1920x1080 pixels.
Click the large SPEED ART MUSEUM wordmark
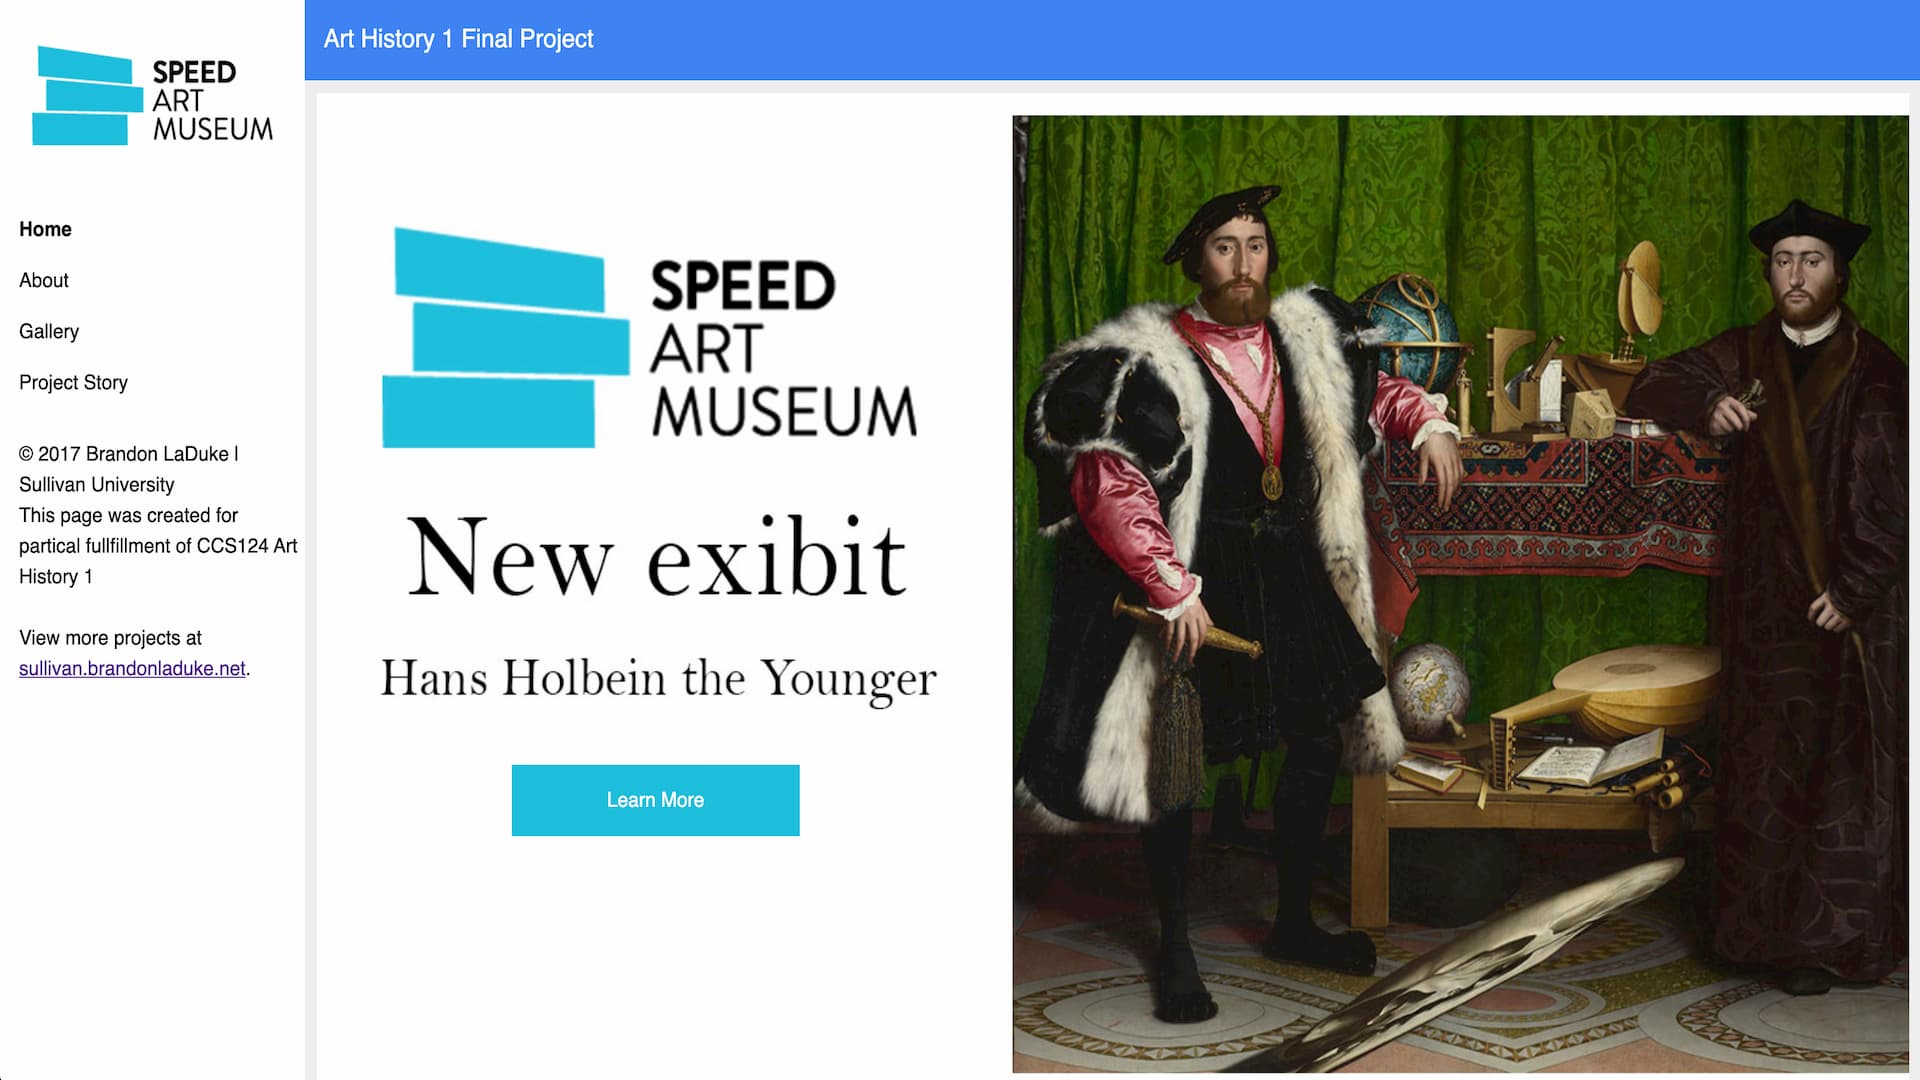coord(783,348)
